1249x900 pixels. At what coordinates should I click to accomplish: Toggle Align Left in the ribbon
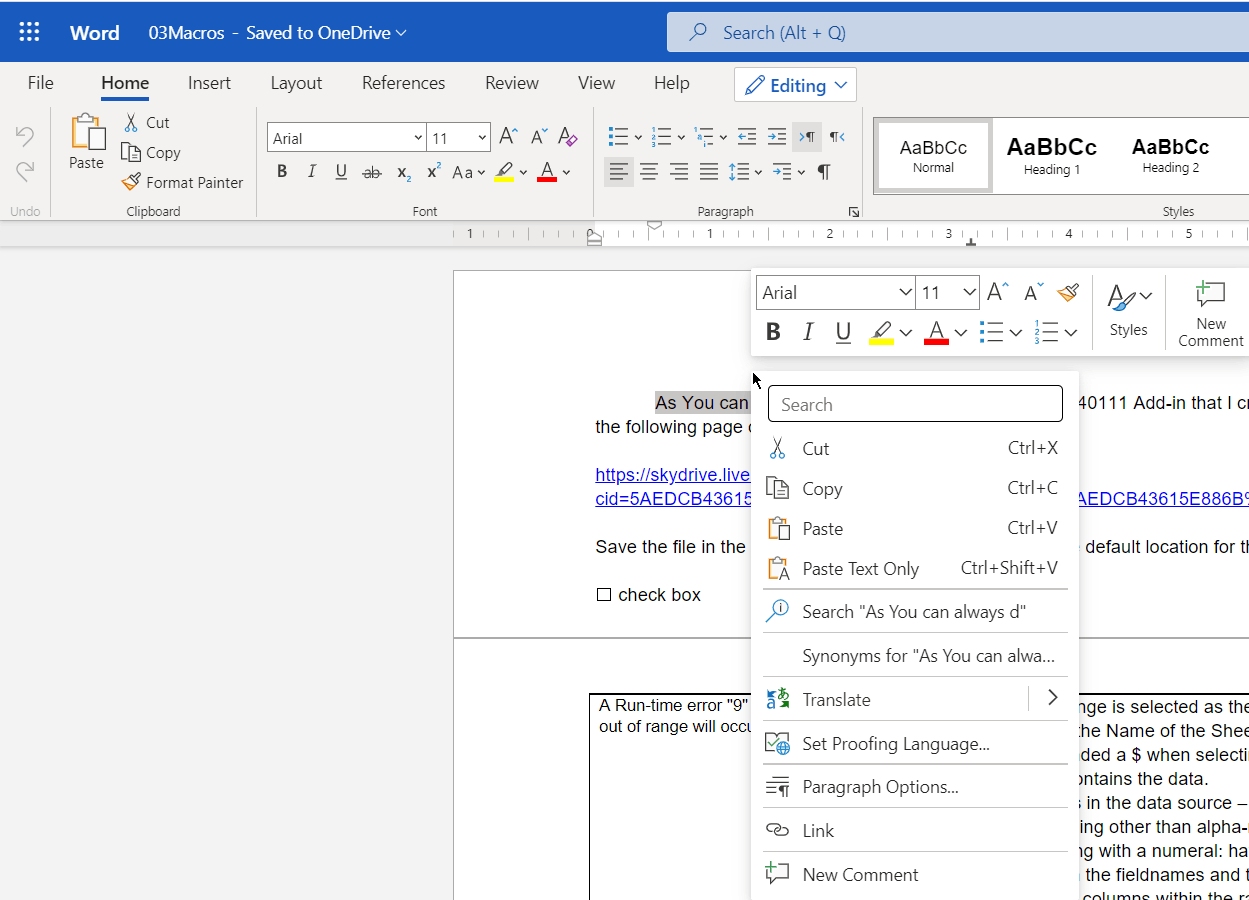coord(619,172)
